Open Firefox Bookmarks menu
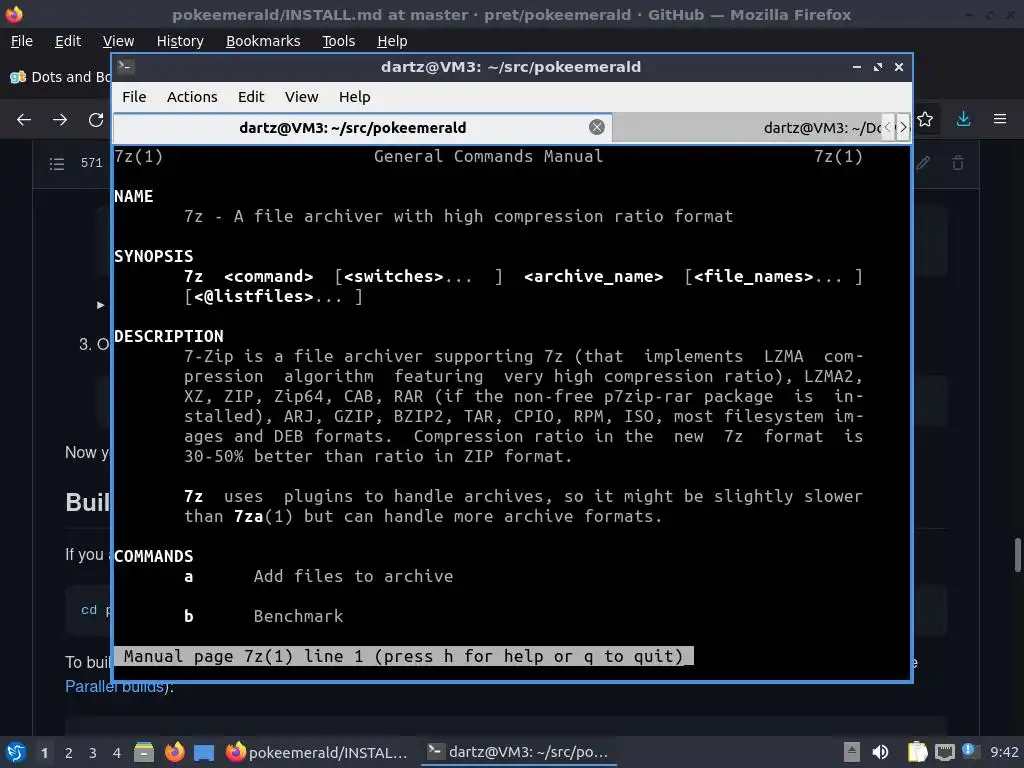The width and height of the screenshot is (1024, 768). tap(263, 41)
